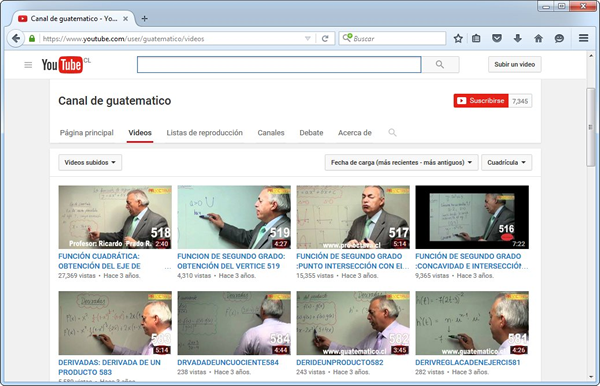Bookmark this page with the star icon
The height and width of the screenshot is (386, 600).
point(458,38)
